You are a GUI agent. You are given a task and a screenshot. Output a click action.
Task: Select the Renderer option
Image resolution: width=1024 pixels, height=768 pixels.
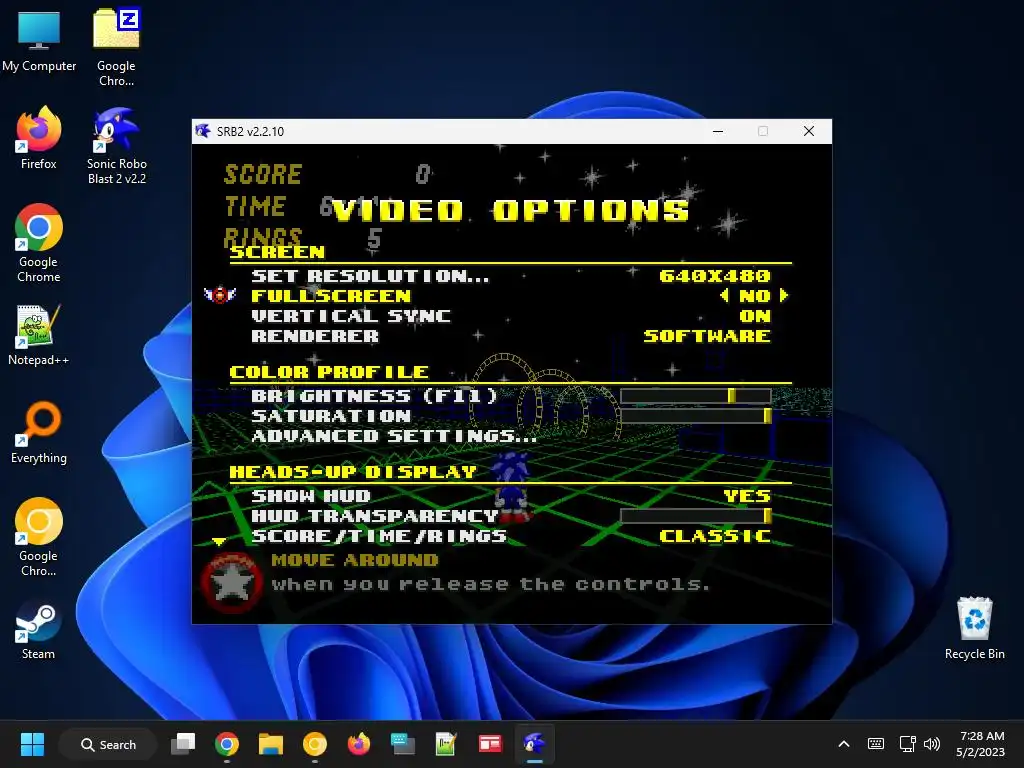(x=315, y=336)
